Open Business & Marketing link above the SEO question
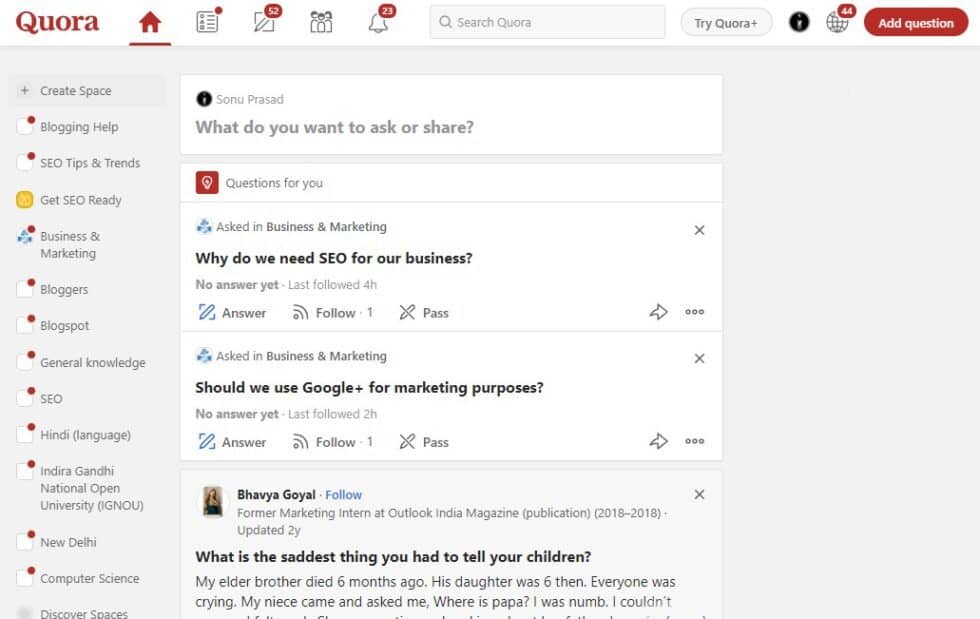This screenshot has height=619, width=980. click(x=326, y=227)
